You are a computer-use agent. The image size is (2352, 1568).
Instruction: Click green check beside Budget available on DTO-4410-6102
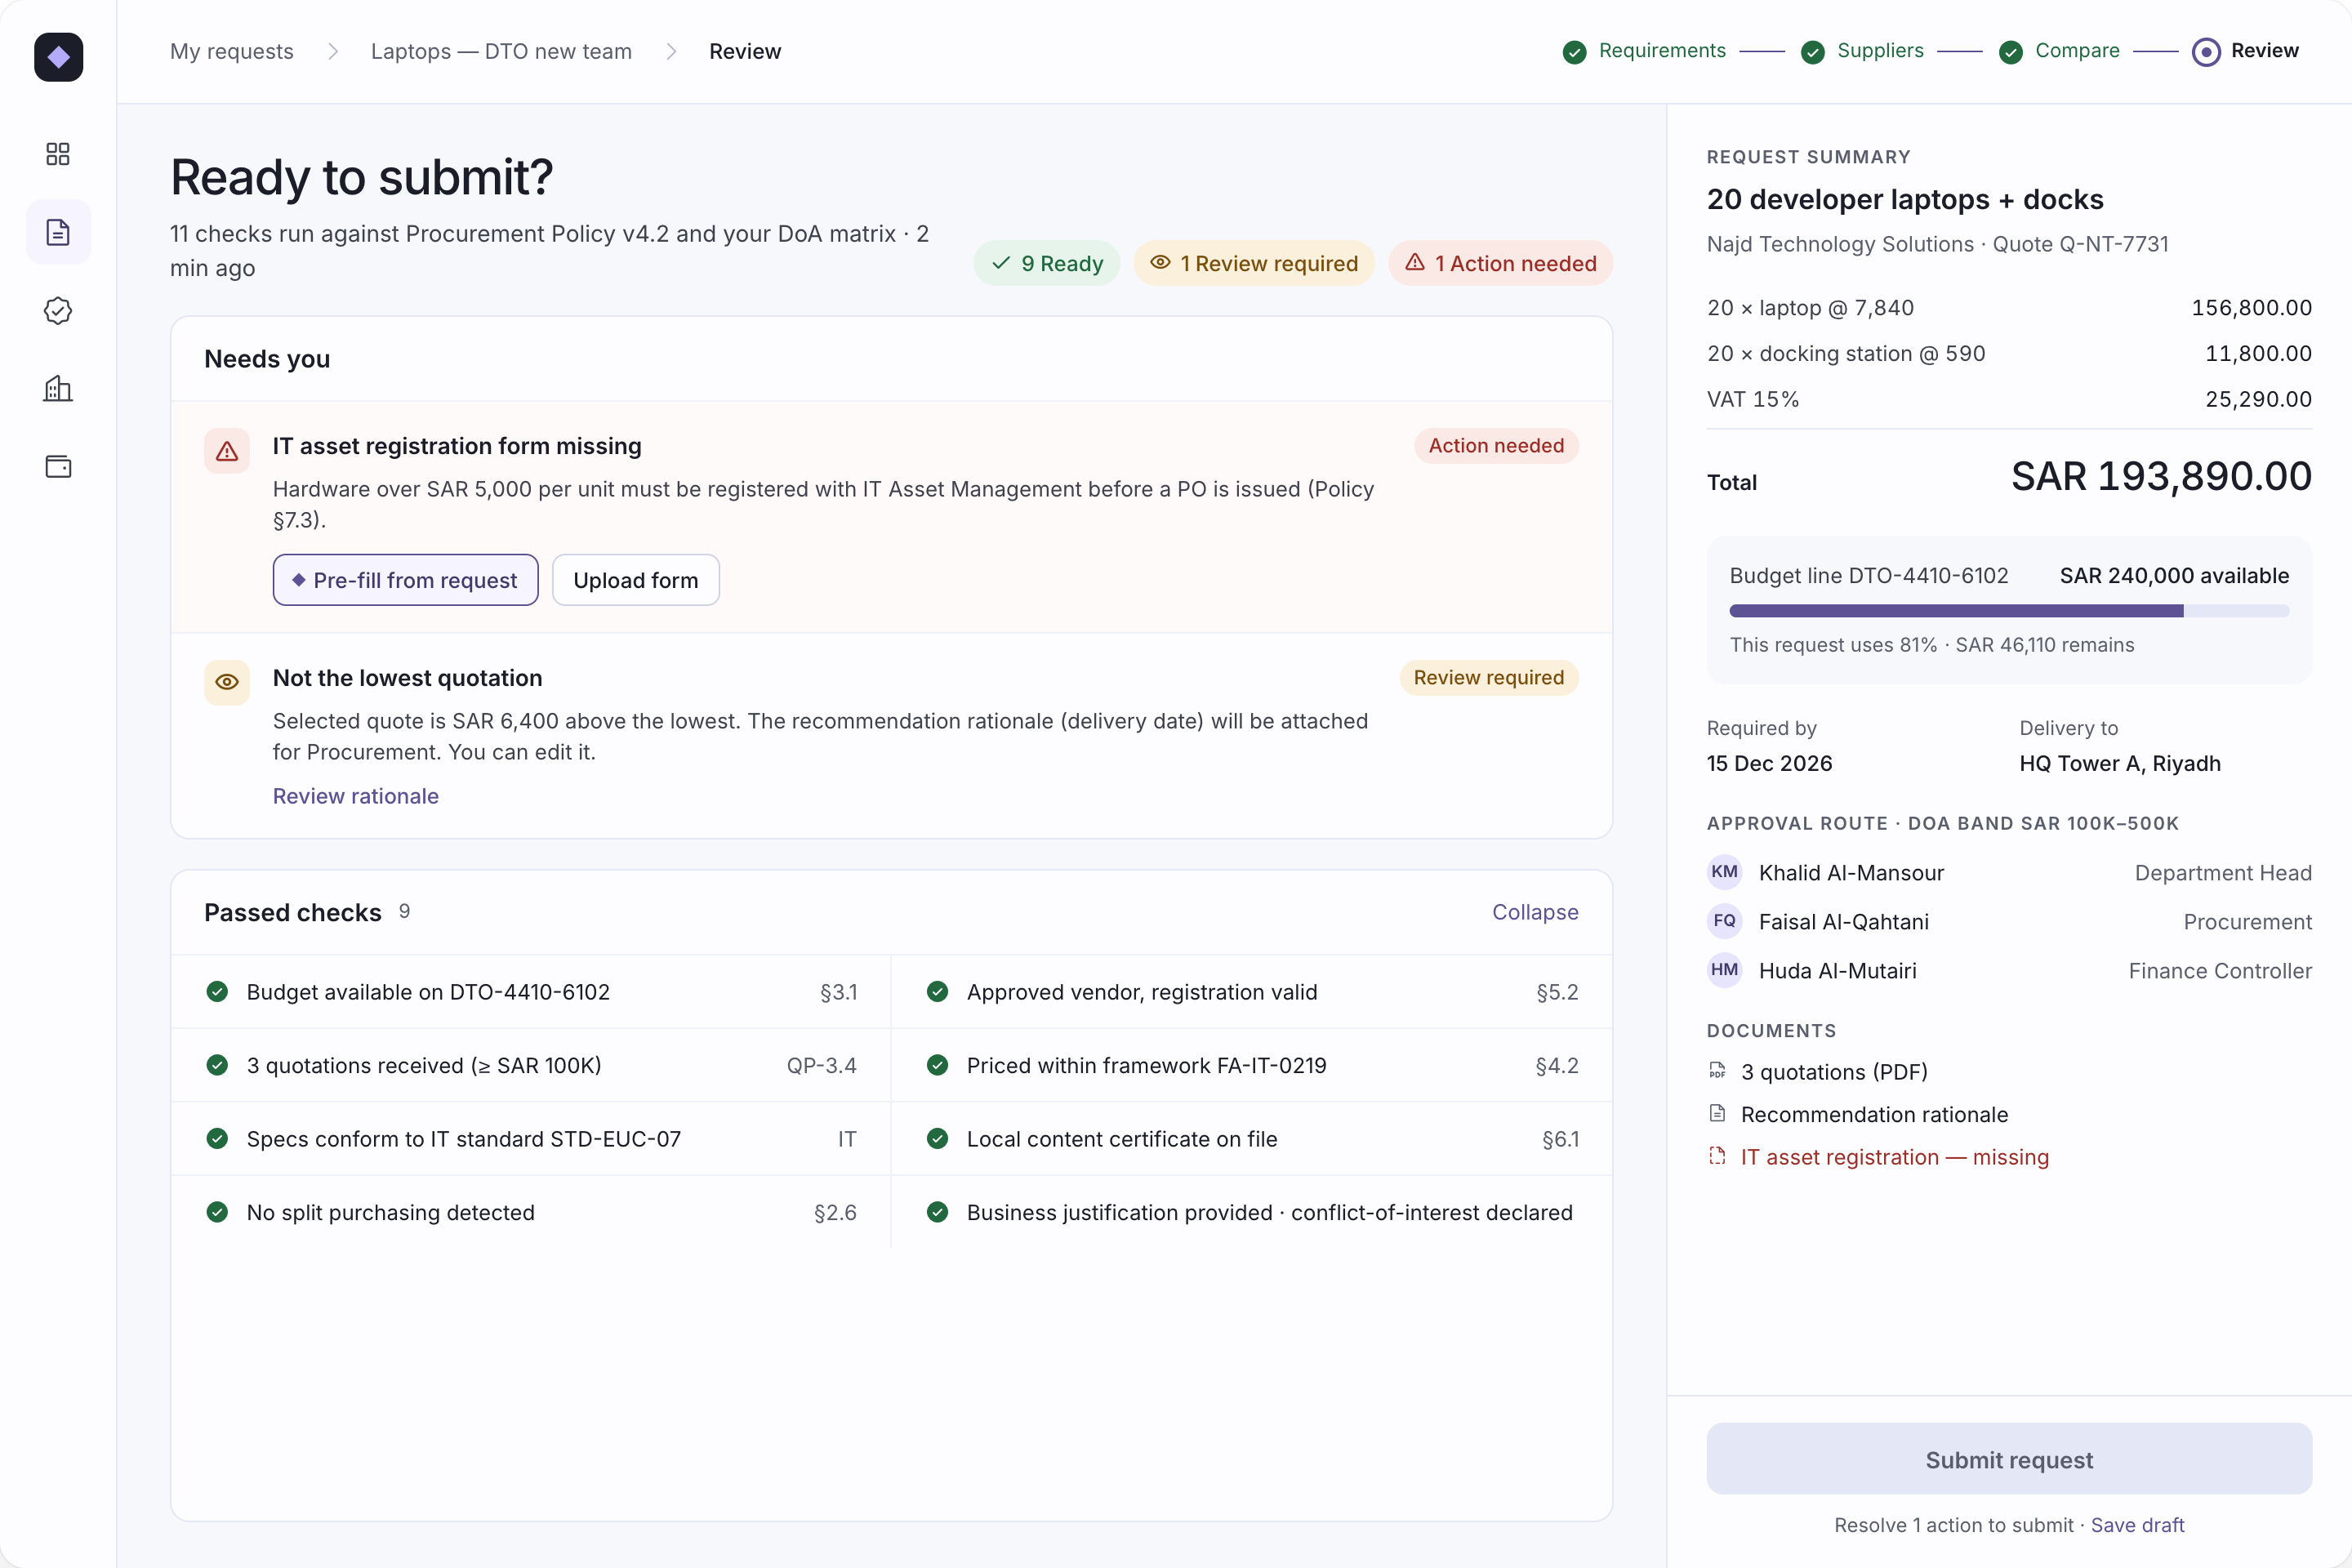pyautogui.click(x=217, y=992)
